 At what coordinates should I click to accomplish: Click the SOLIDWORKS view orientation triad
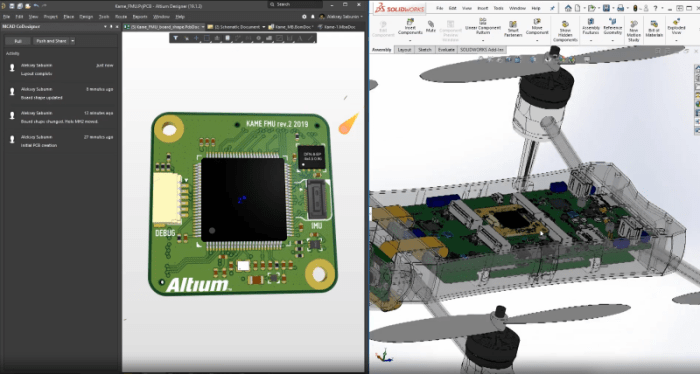tap(383, 356)
